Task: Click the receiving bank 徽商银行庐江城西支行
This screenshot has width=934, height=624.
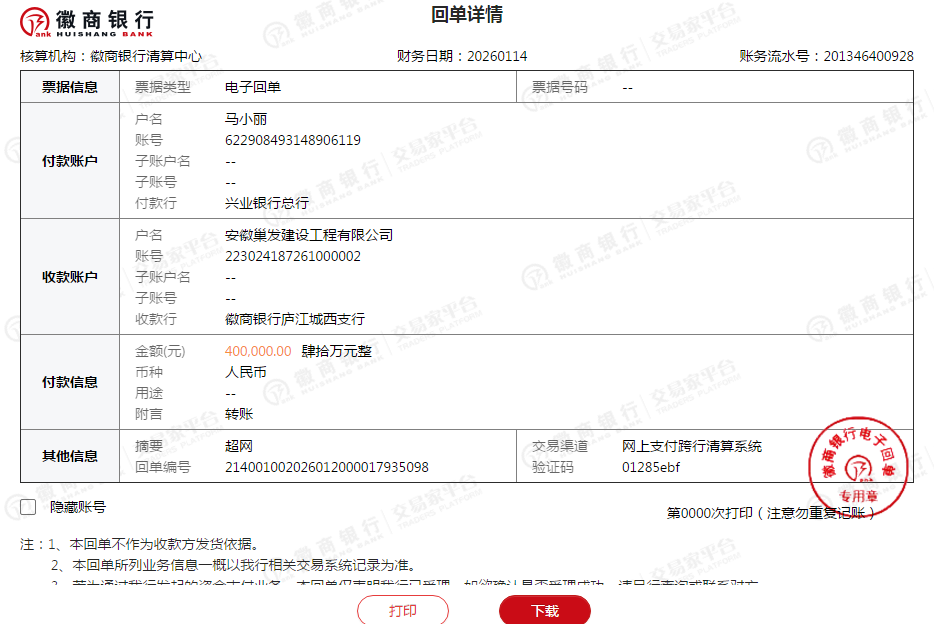Action: (295, 319)
